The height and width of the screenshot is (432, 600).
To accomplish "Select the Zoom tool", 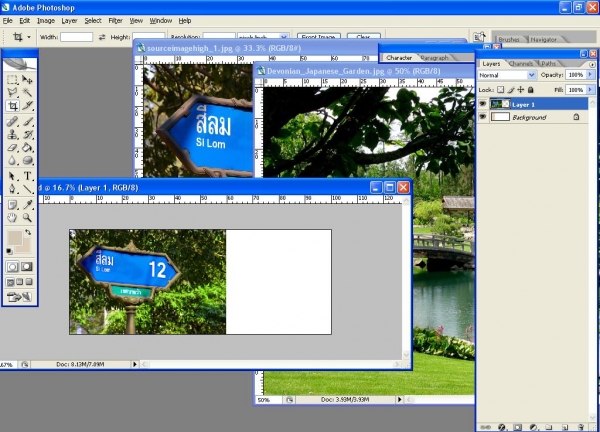I will click(27, 218).
